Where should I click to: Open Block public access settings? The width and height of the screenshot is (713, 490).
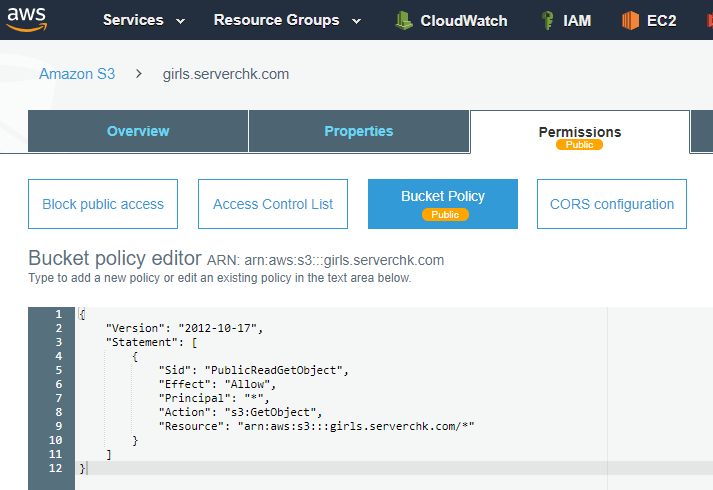click(x=103, y=204)
